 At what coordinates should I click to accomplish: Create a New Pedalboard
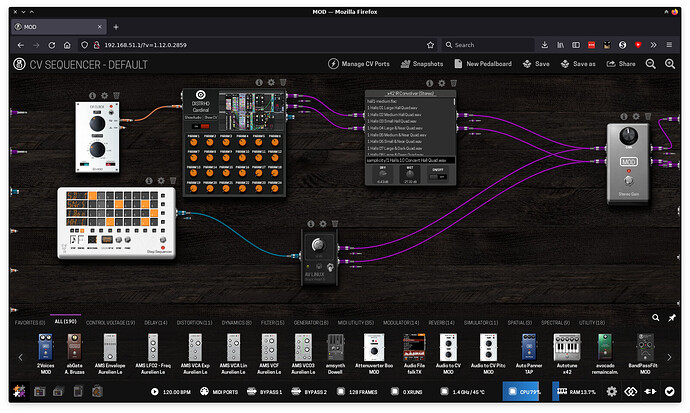(483, 64)
